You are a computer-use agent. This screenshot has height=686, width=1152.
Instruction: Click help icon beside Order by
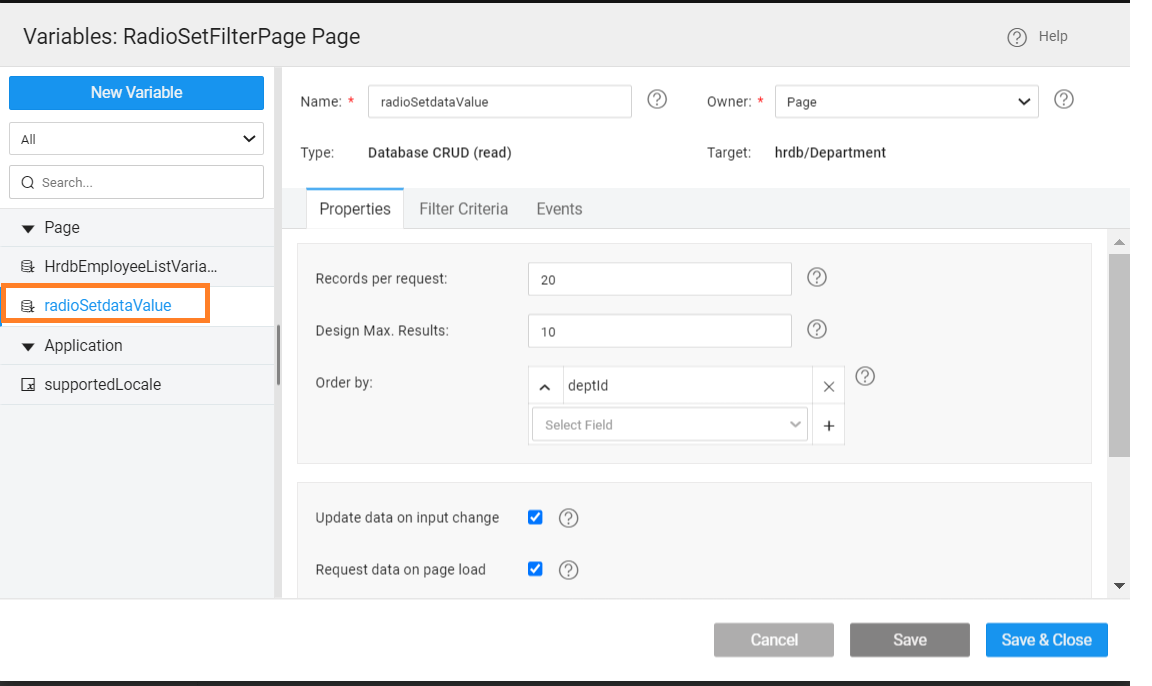(866, 376)
